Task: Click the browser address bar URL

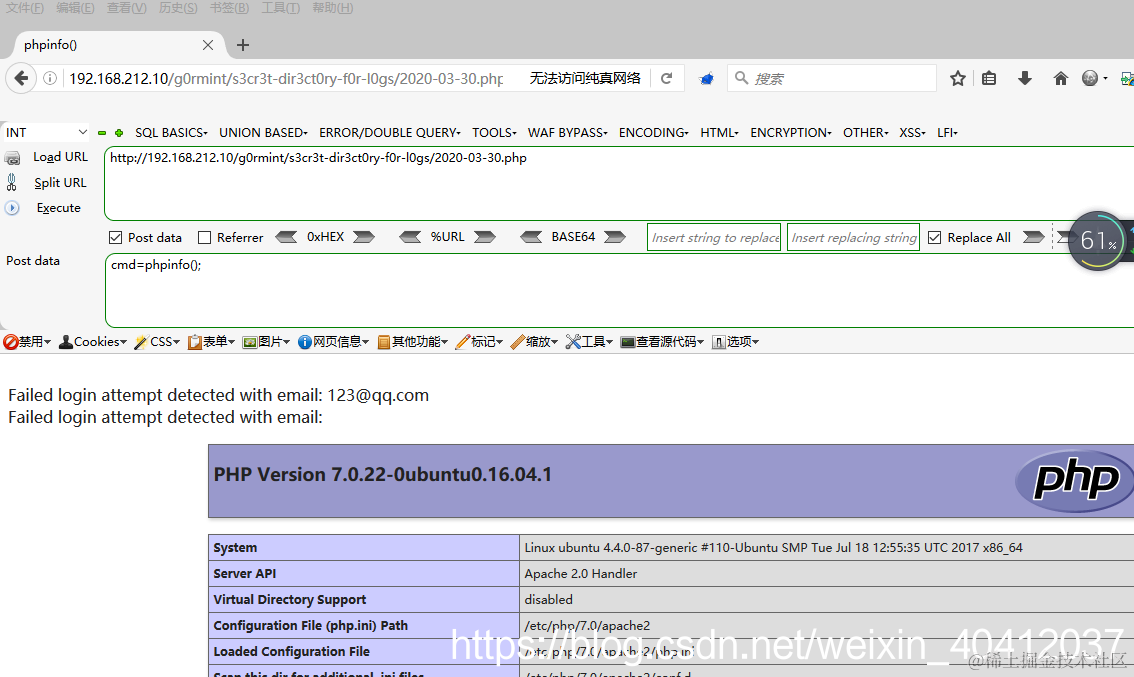Action: coord(286,78)
